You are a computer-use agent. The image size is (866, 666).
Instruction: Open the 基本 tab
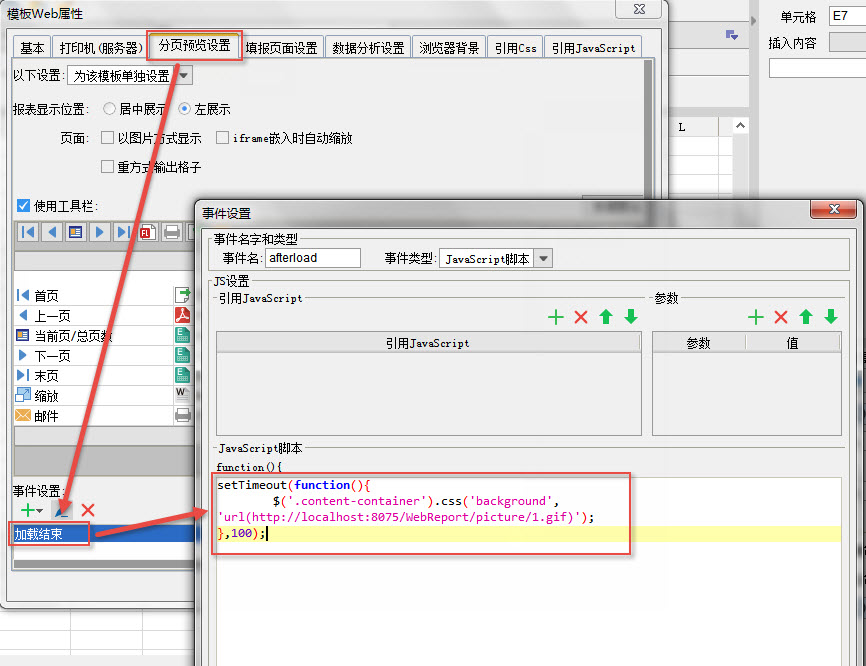click(x=32, y=48)
